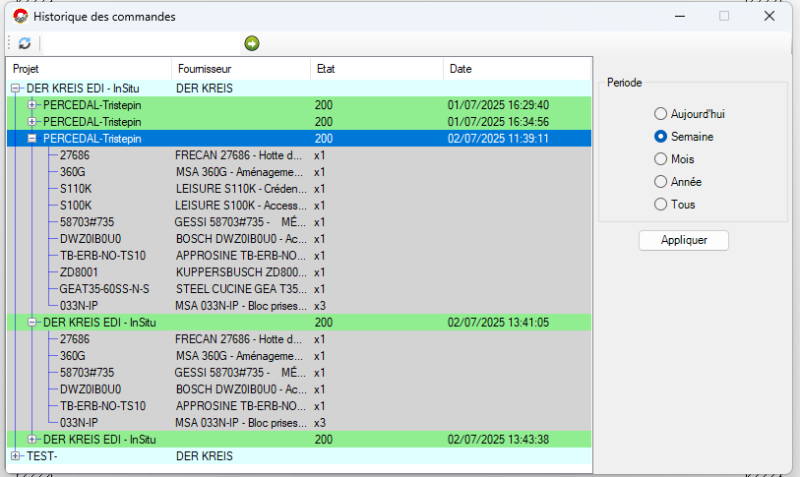Choose the Mois period option
This screenshot has height=477, width=800.
pos(660,159)
